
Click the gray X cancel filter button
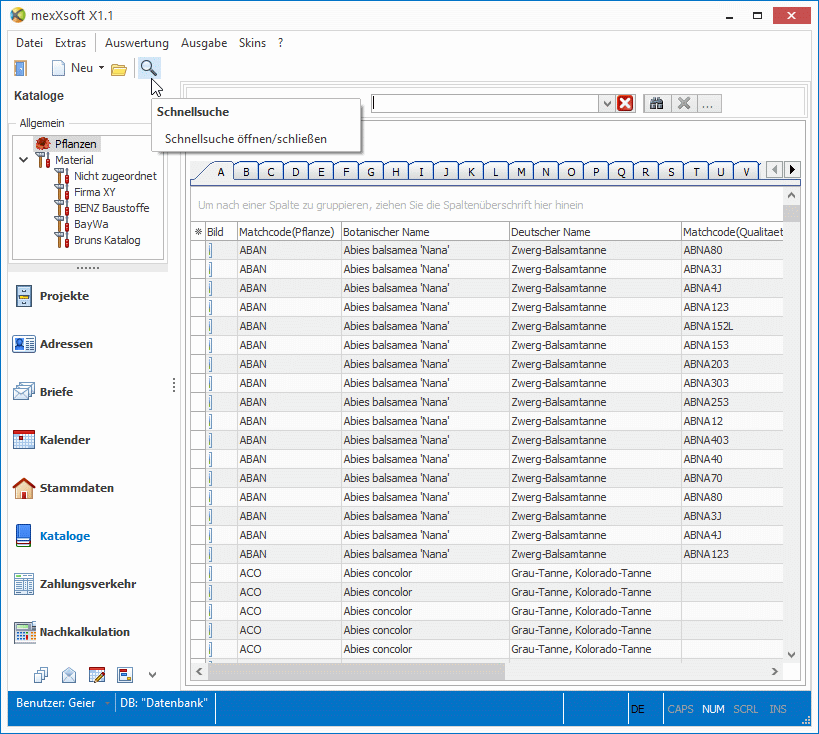pos(684,103)
